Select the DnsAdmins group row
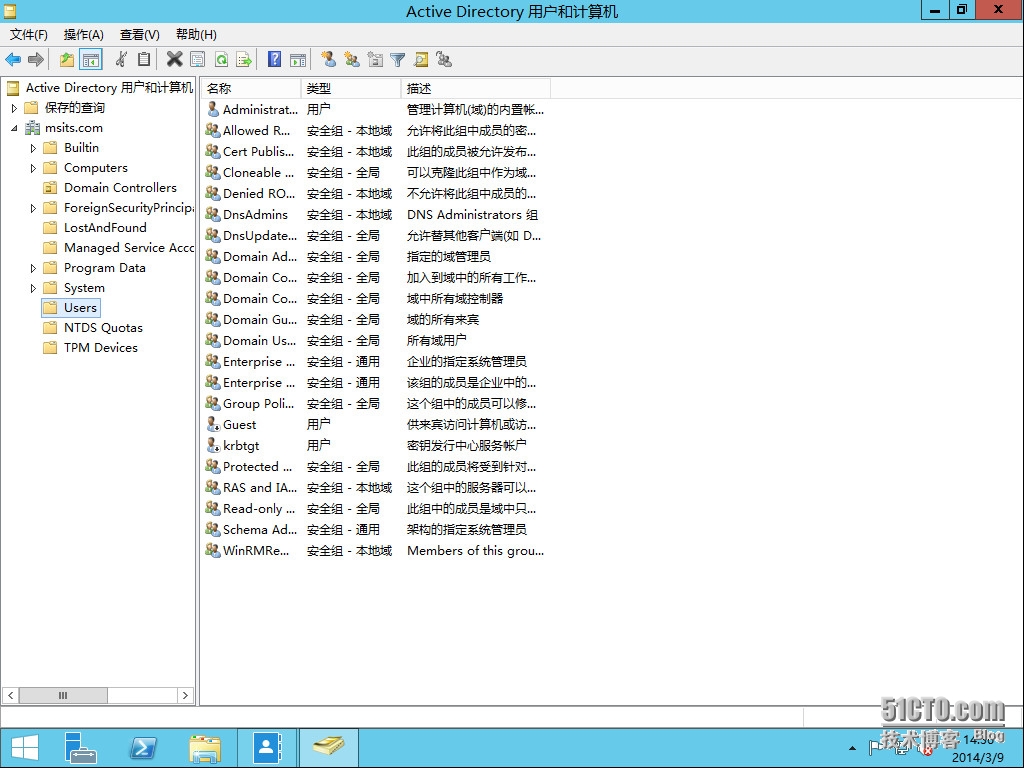This screenshot has height=768, width=1024. pos(375,215)
